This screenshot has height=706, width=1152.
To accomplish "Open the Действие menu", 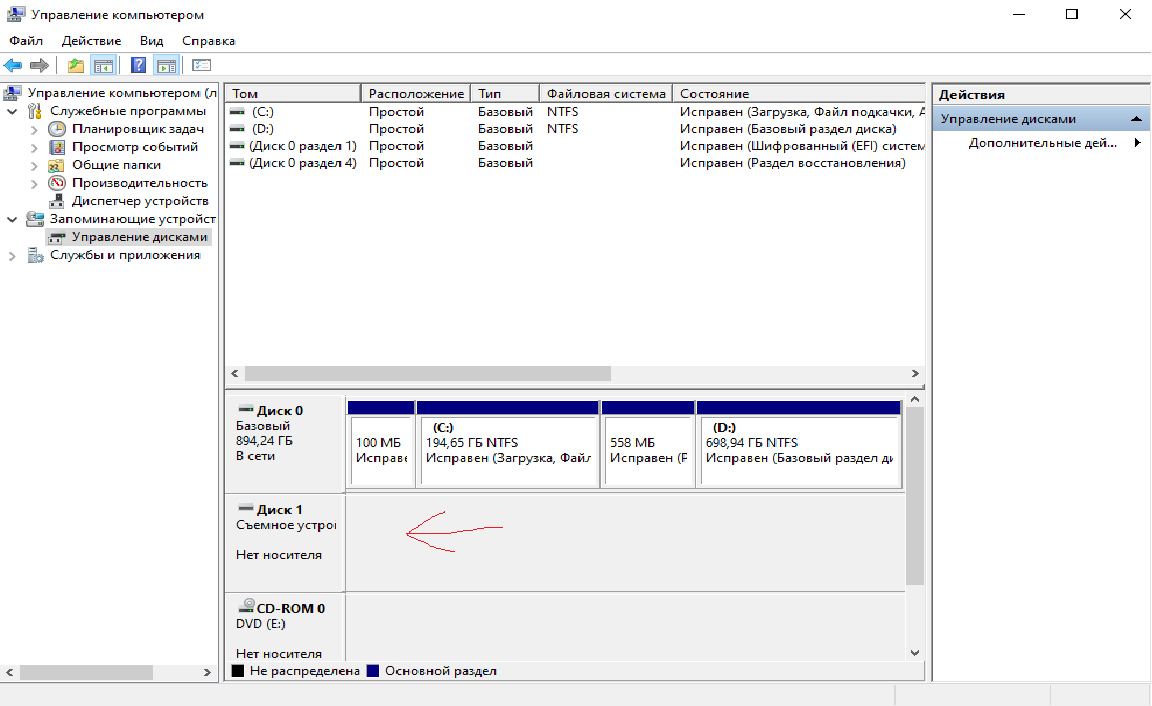I will point(91,41).
